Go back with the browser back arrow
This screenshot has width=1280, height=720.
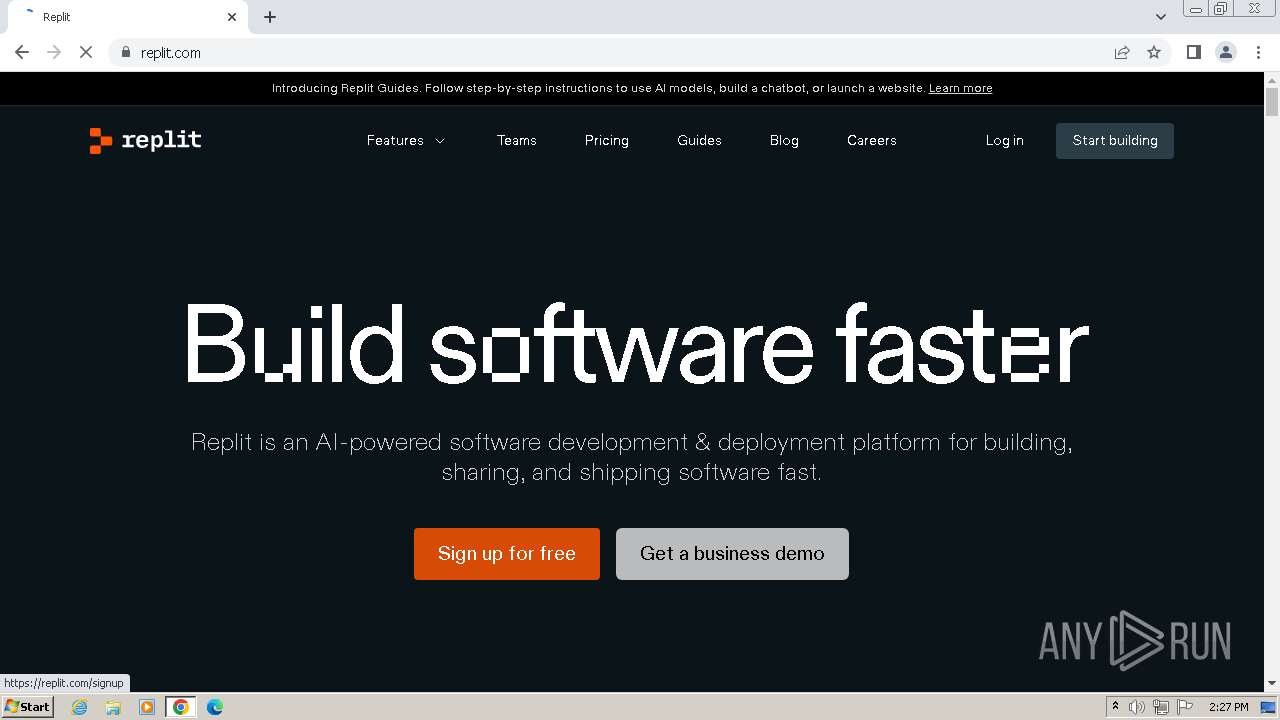pos(22,52)
